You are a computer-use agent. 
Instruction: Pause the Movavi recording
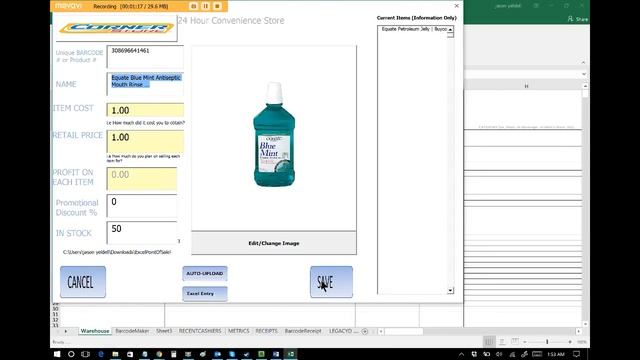click(x=205, y=6)
